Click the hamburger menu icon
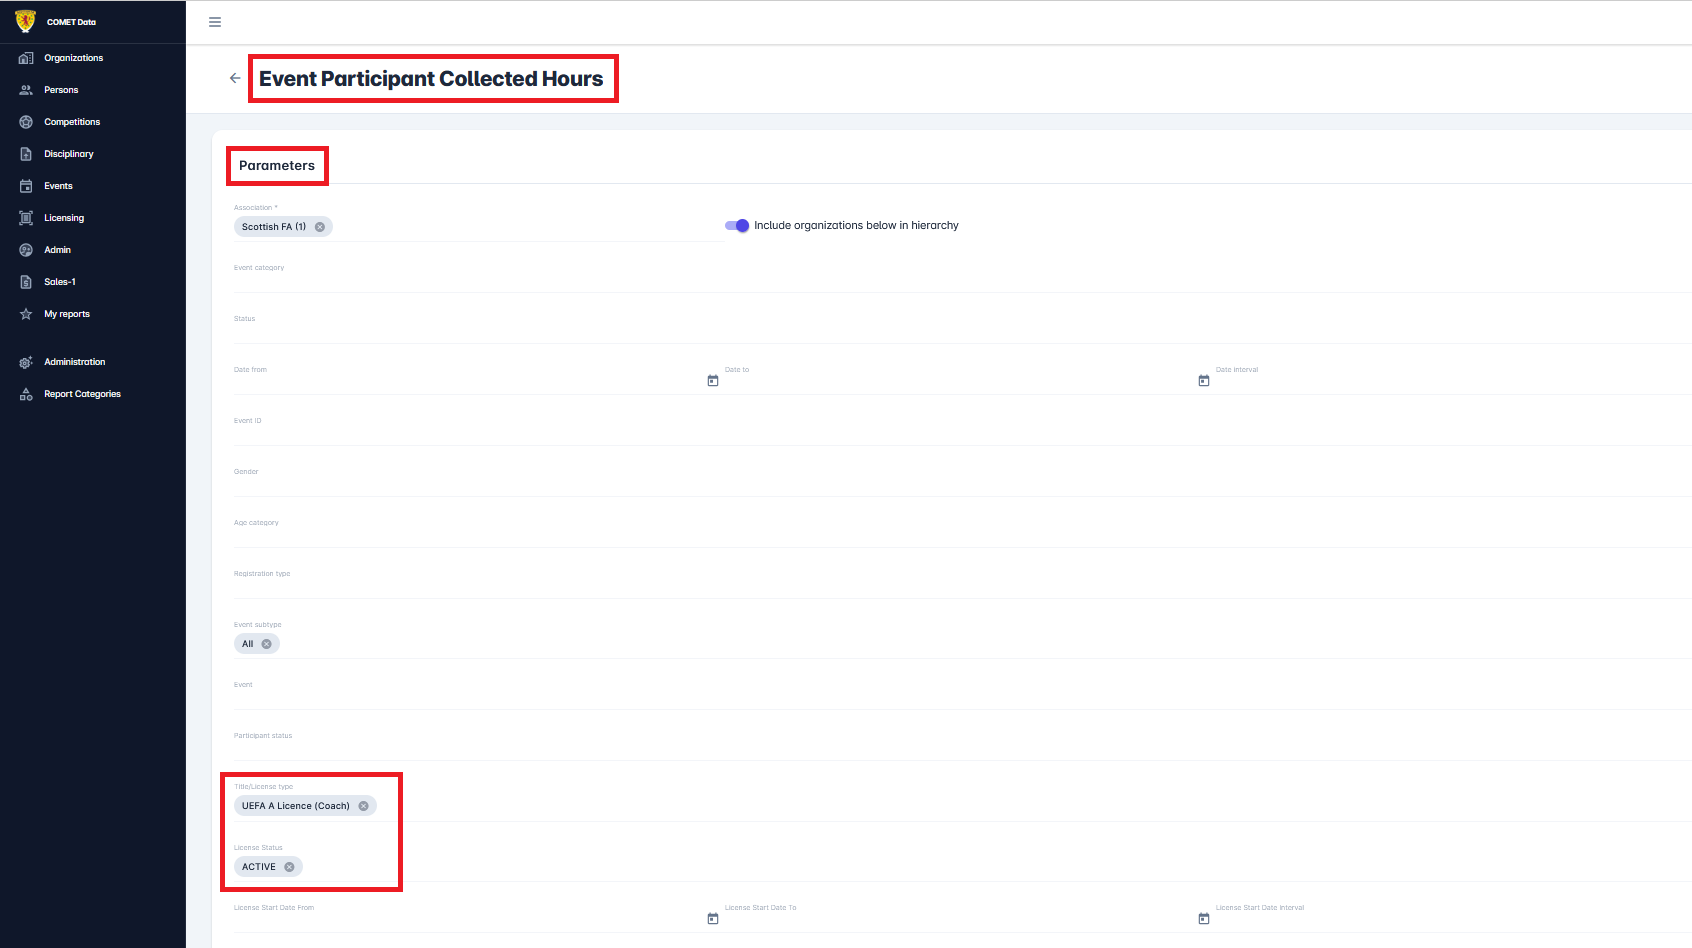This screenshot has height=948, width=1692. 215,22
